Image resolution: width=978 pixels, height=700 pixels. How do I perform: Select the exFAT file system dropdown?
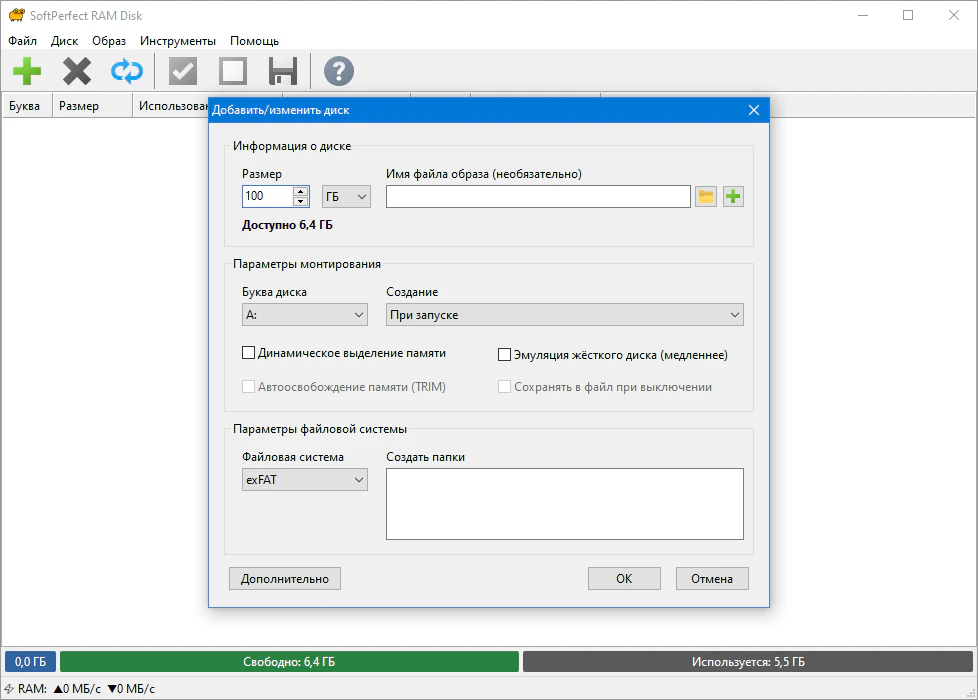(x=305, y=480)
